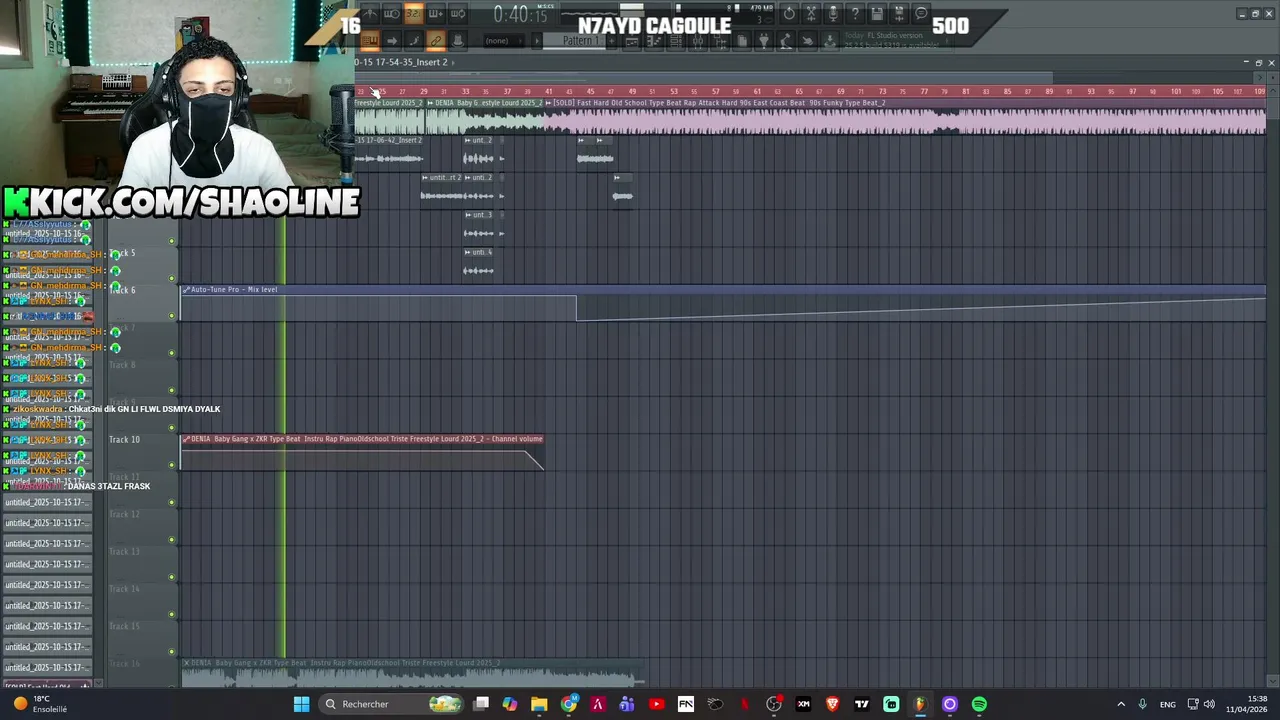Click the 0:40:15 time display
This screenshot has width=1280, height=720.
pos(521,15)
